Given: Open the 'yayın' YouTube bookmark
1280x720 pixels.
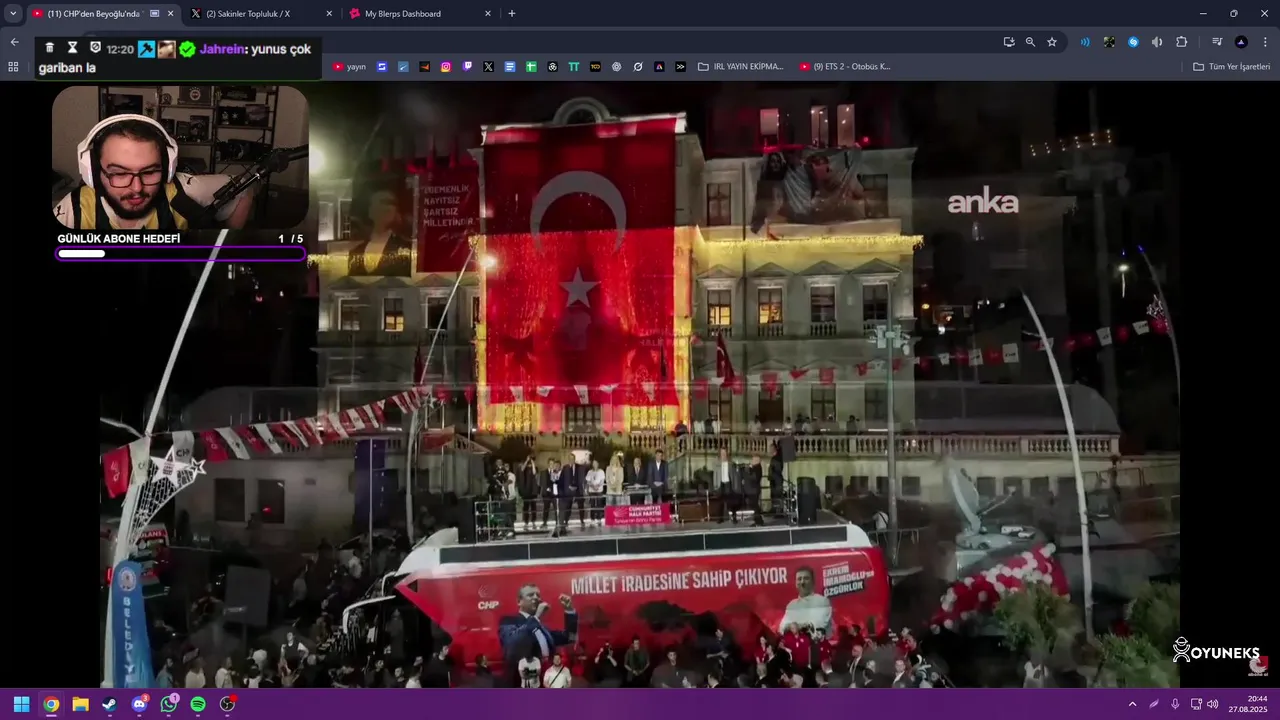Looking at the screenshot, I should tap(350, 67).
